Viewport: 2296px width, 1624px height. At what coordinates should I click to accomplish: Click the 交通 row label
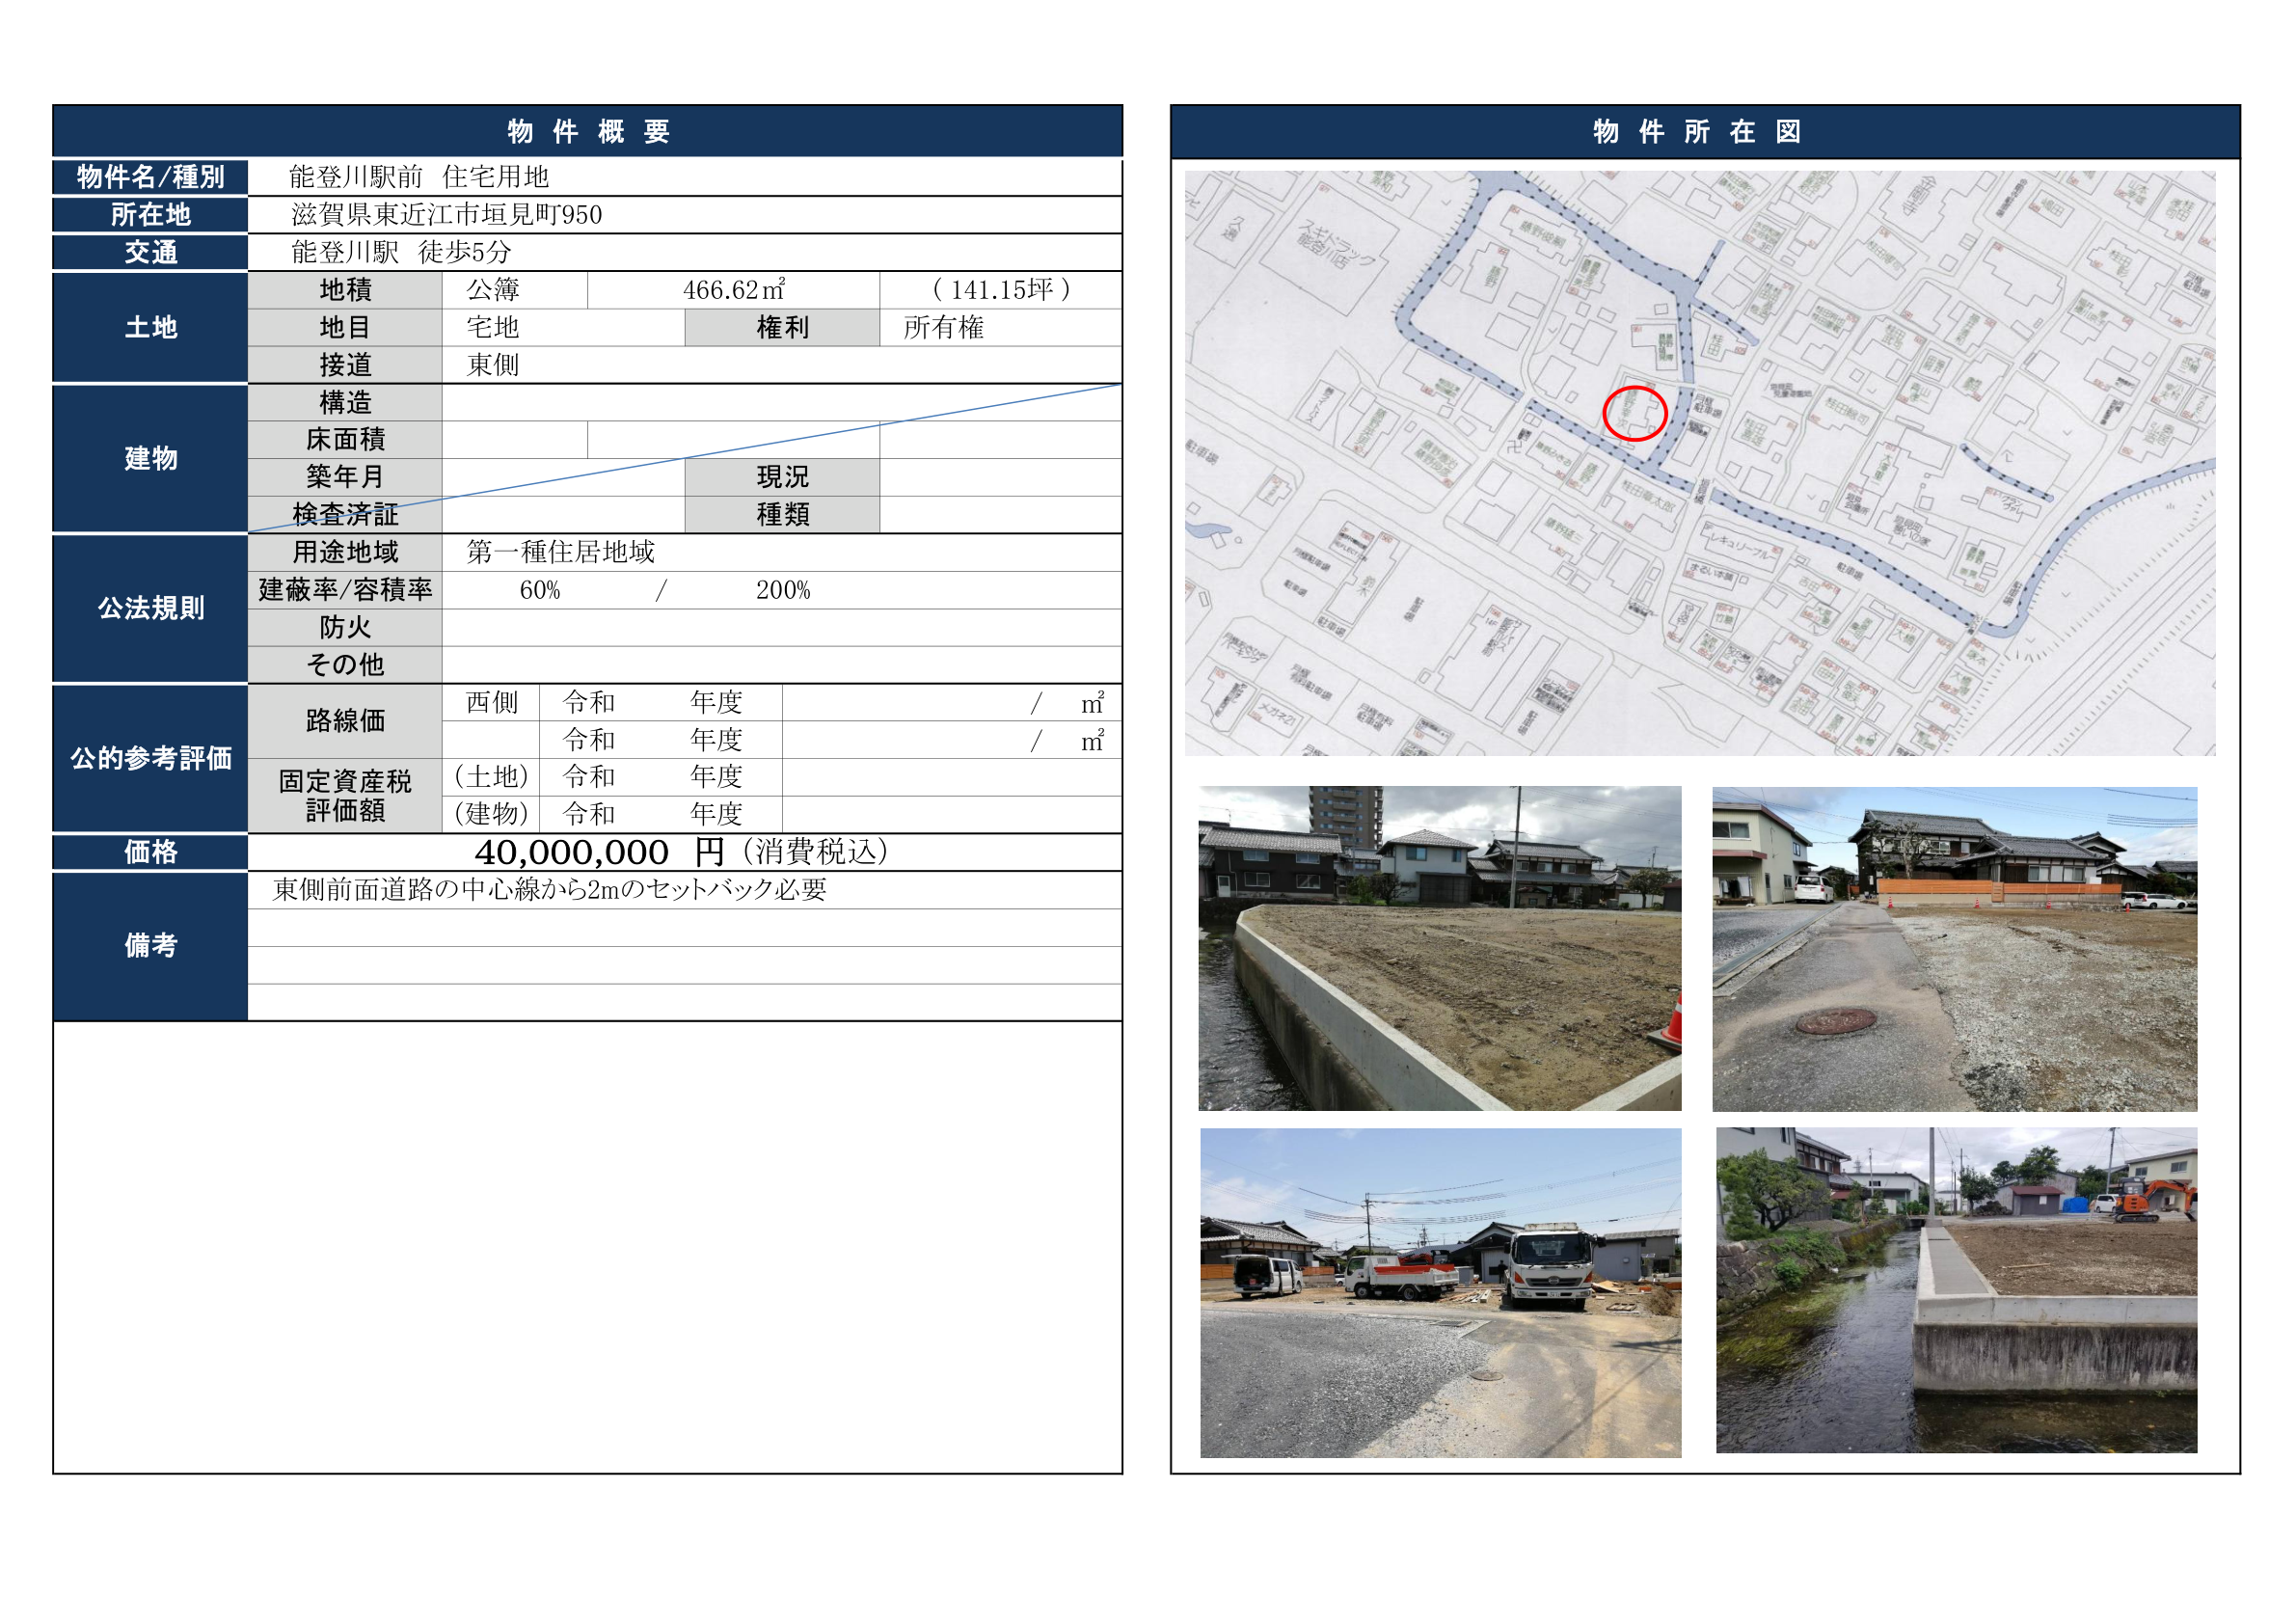(x=150, y=252)
